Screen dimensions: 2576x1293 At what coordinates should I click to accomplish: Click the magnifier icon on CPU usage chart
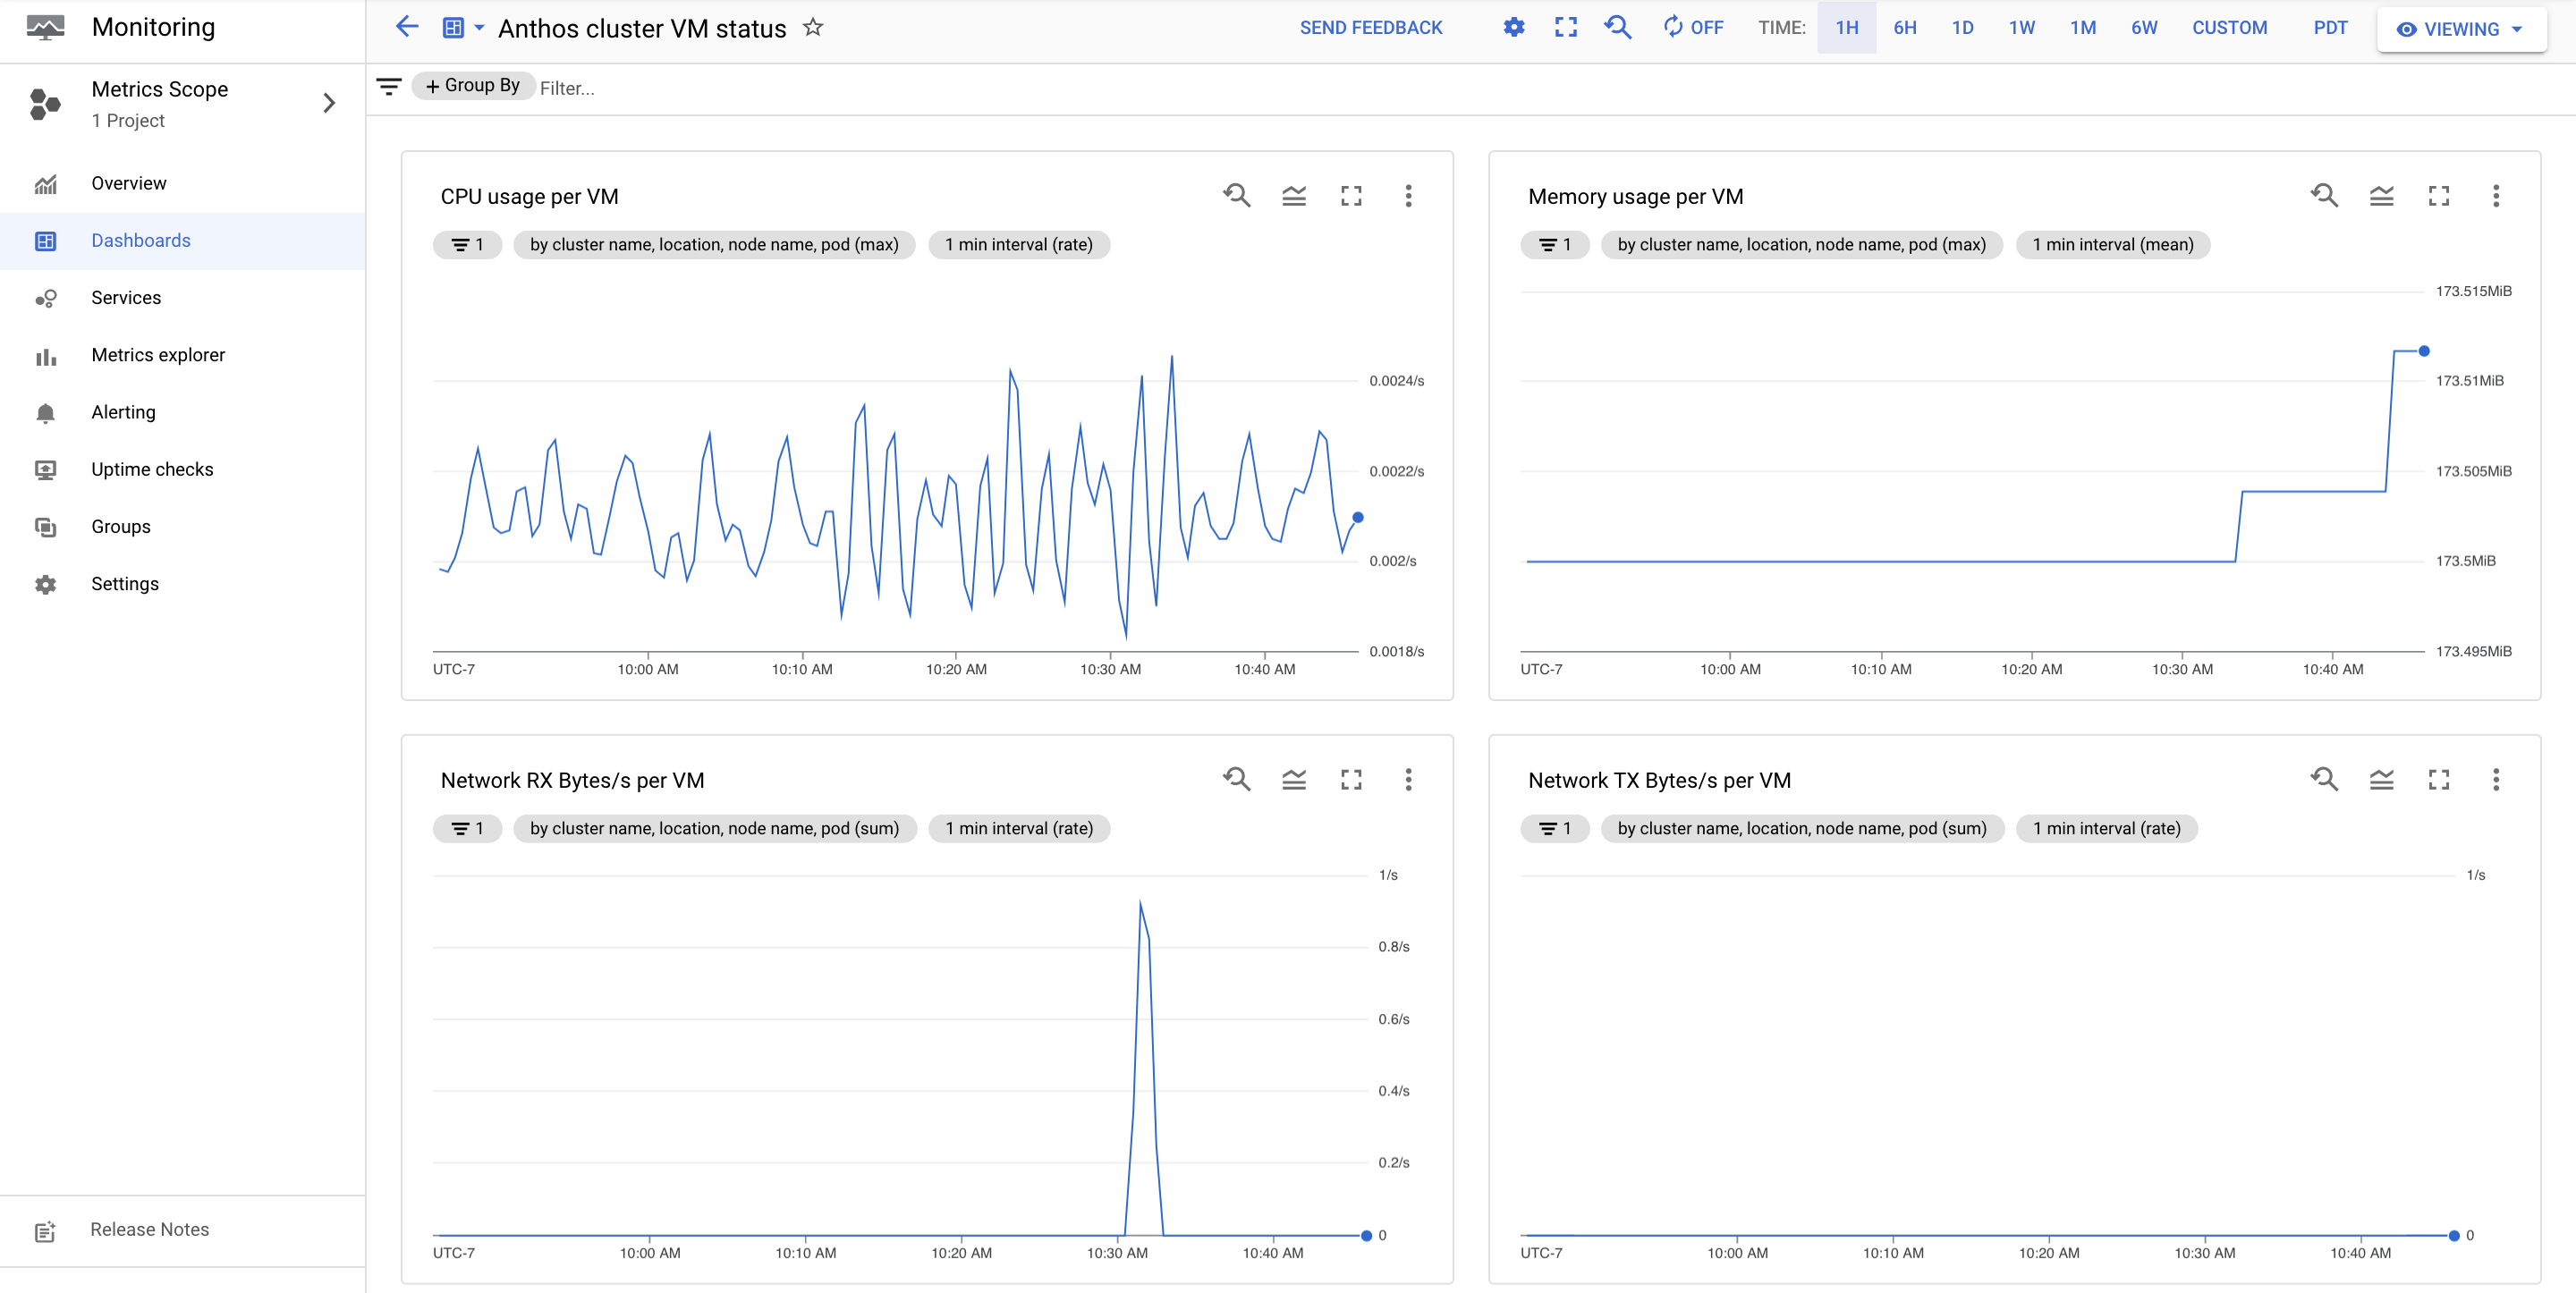(1237, 195)
